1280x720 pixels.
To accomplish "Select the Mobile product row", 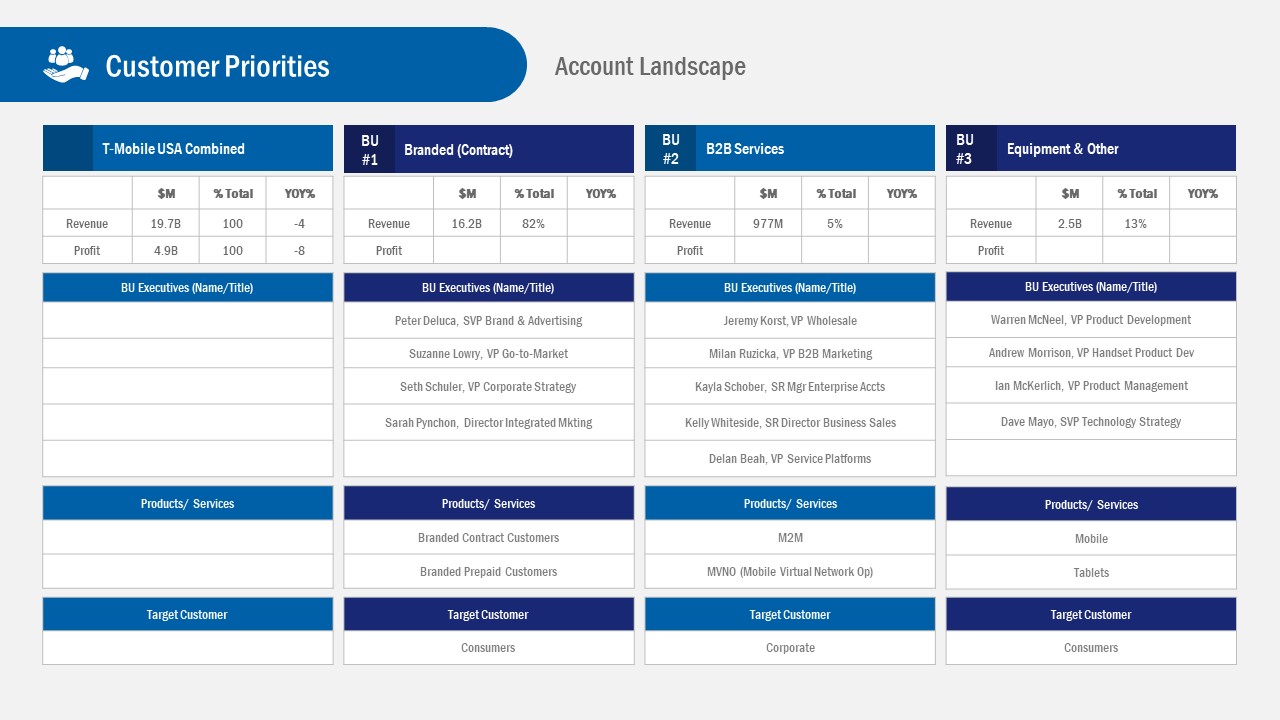I will pos(1091,539).
